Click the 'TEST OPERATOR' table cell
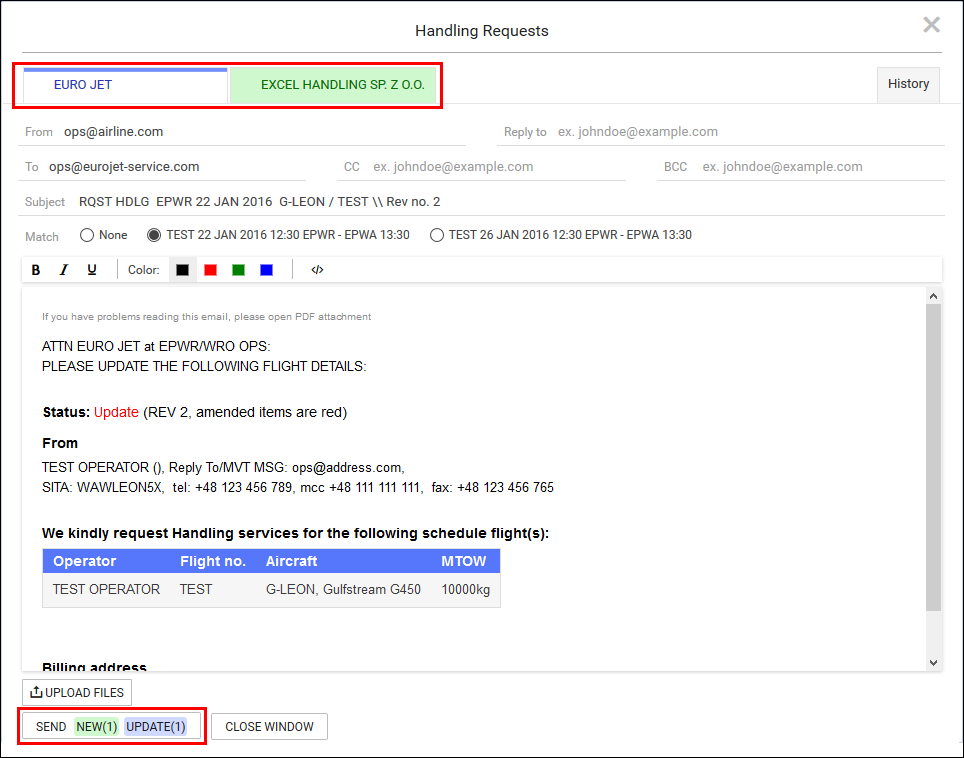This screenshot has height=758, width=964. pyautogui.click(x=106, y=590)
